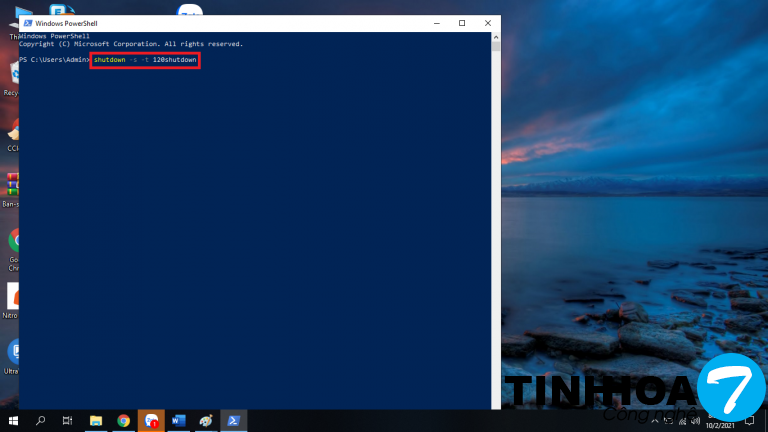The image size is (768, 432).
Task: Open Google Chrome desktop shortcut
Action: pyautogui.click(x=13, y=240)
